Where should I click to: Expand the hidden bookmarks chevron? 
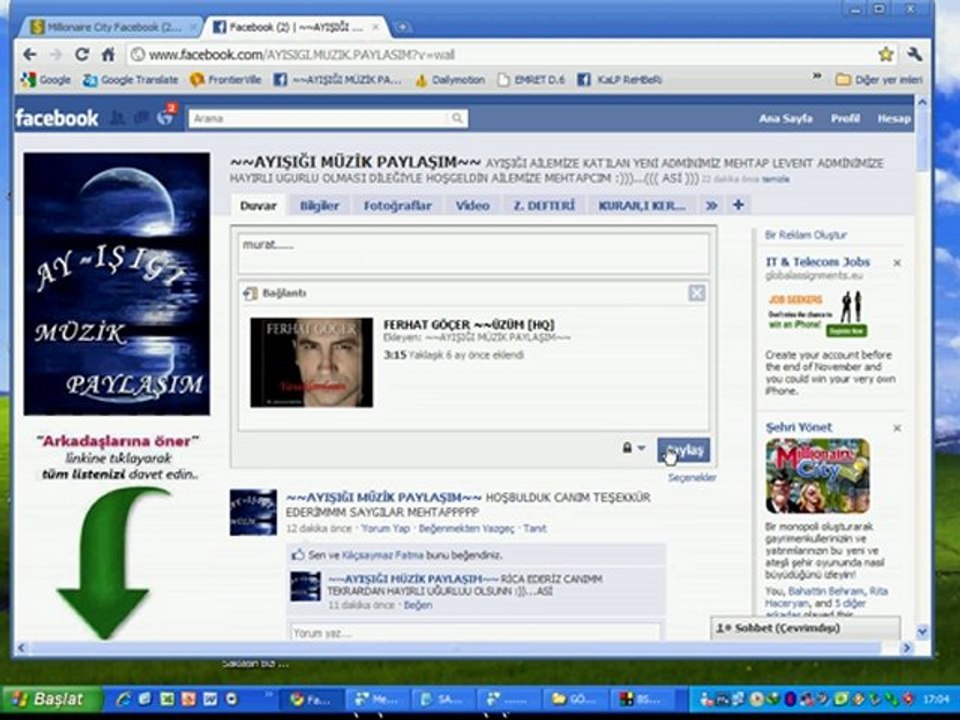coord(817,77)
